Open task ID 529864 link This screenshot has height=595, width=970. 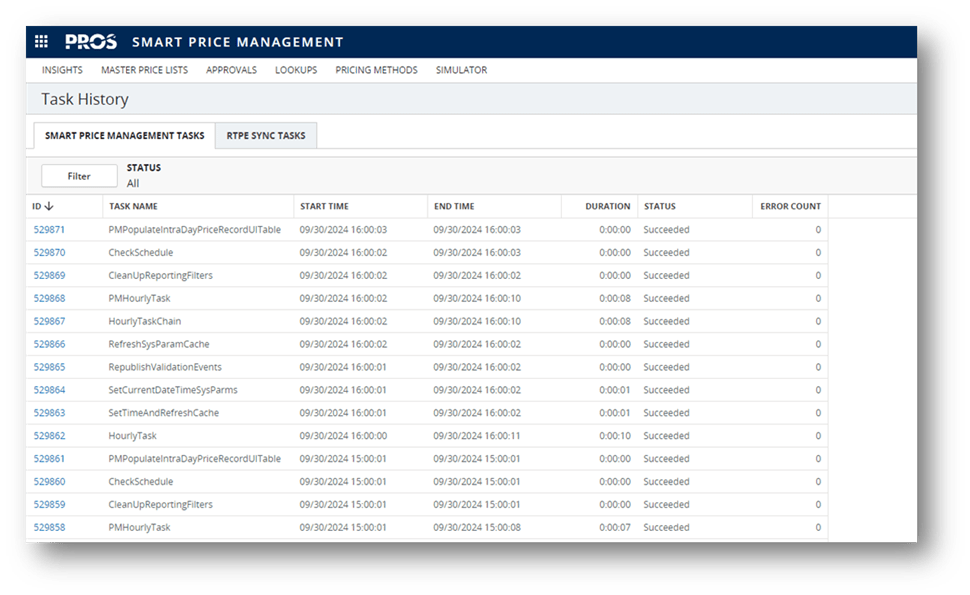point(49,390)
